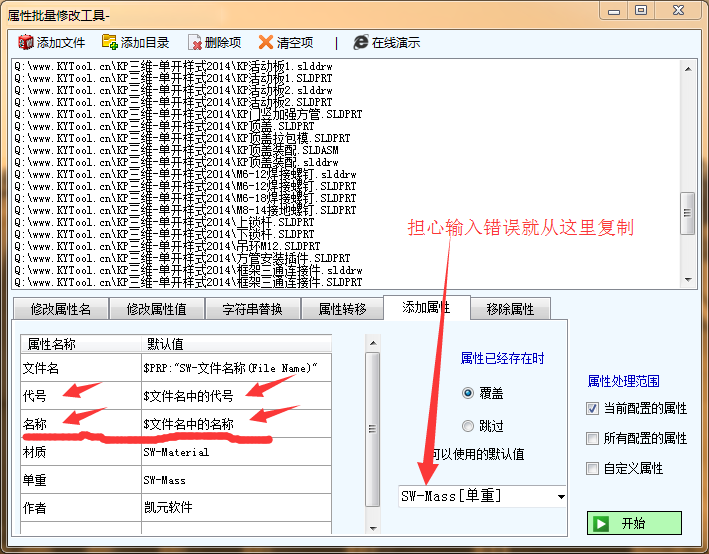Enable the 自定义属性 checkbox
The width and height of the screenshot is (709, 554).
592,468
